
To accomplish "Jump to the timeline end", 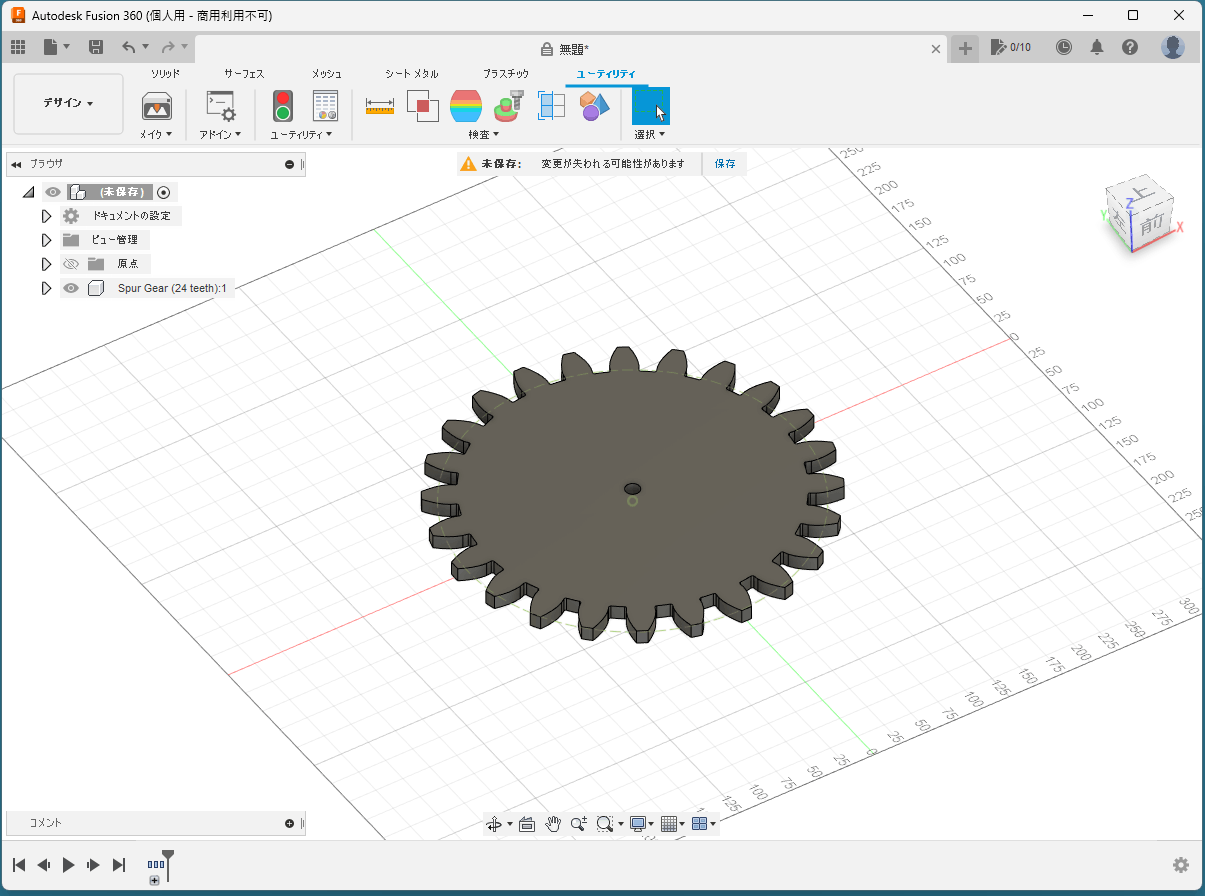I will 119,865.
